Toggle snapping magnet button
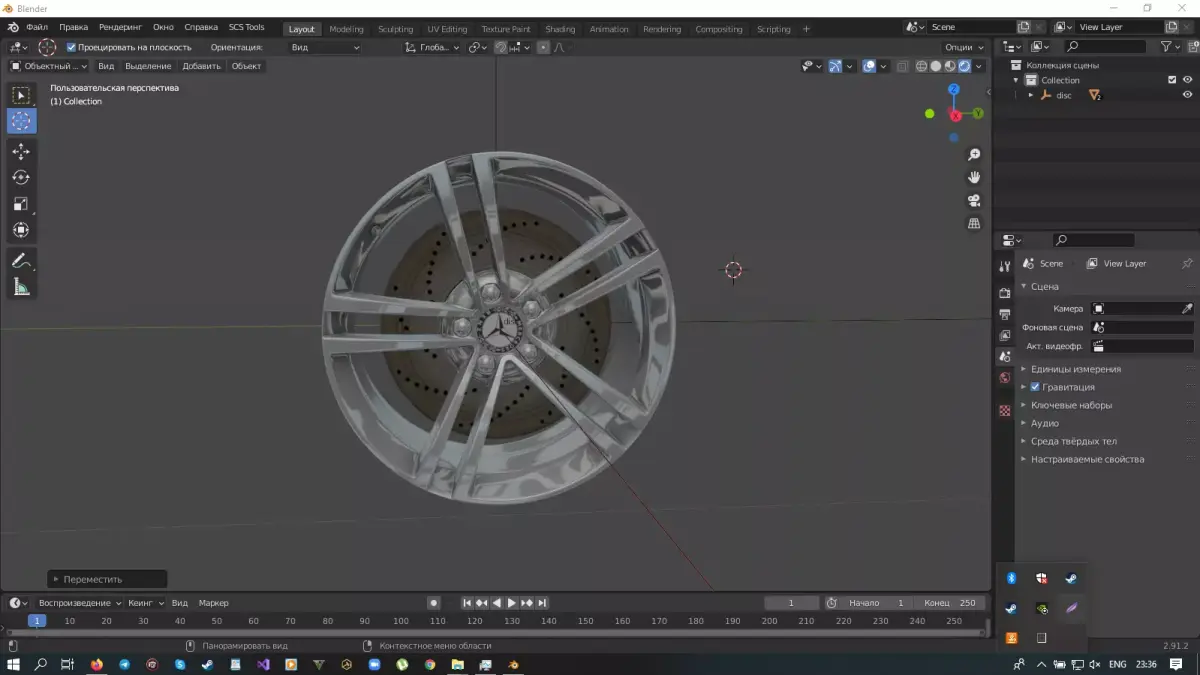 (501, 47)
